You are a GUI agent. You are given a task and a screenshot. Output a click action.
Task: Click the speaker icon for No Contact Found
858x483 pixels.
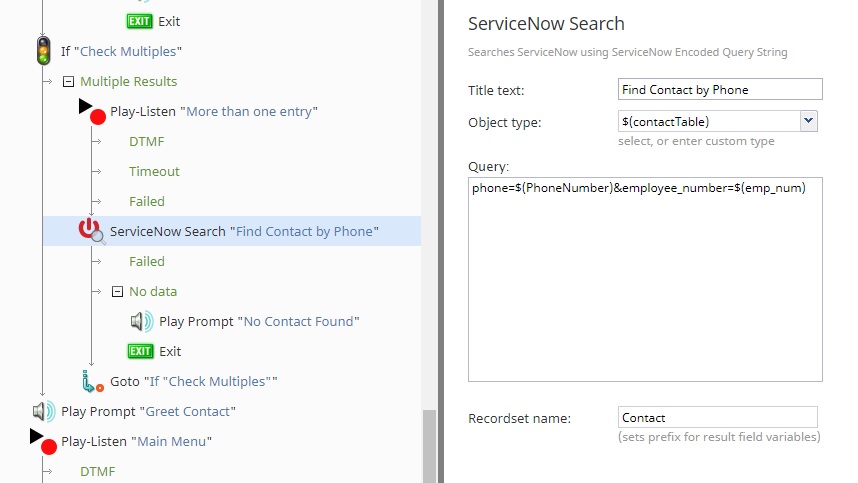pyautogui.click(x=142, y=321)
